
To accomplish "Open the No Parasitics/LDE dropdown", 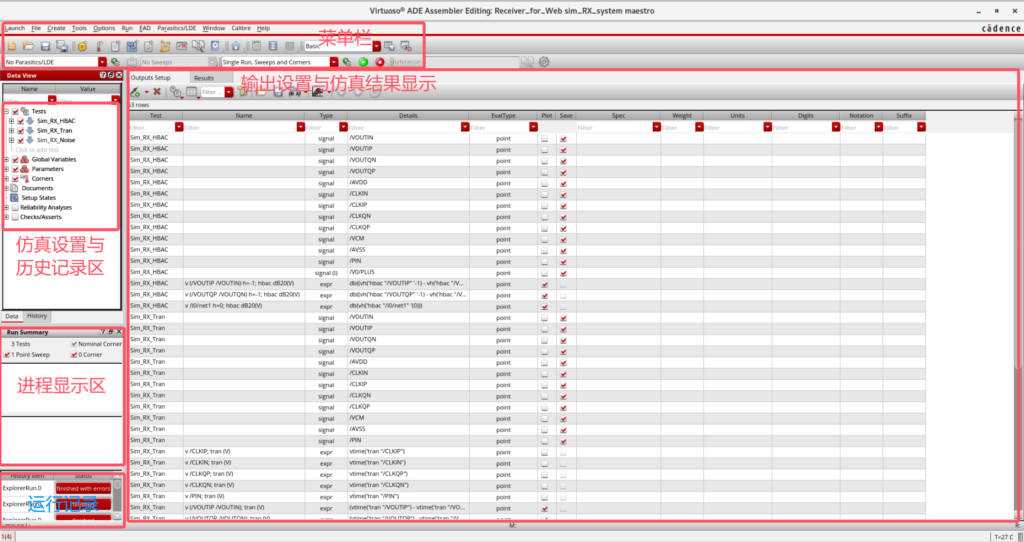I will pos(103,61).
